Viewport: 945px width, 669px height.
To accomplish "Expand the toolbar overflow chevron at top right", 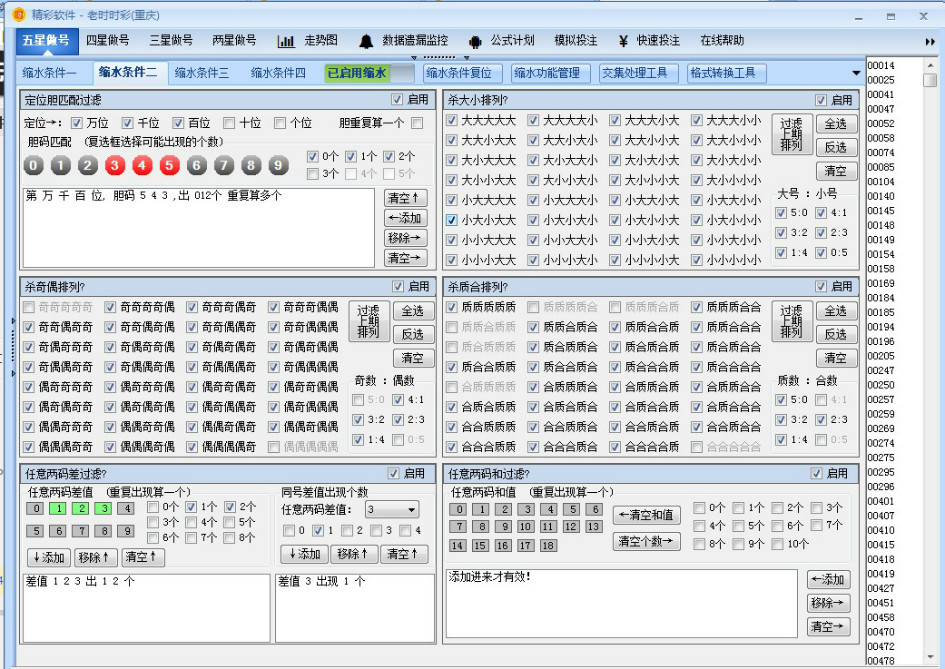I will coord(929,42).
